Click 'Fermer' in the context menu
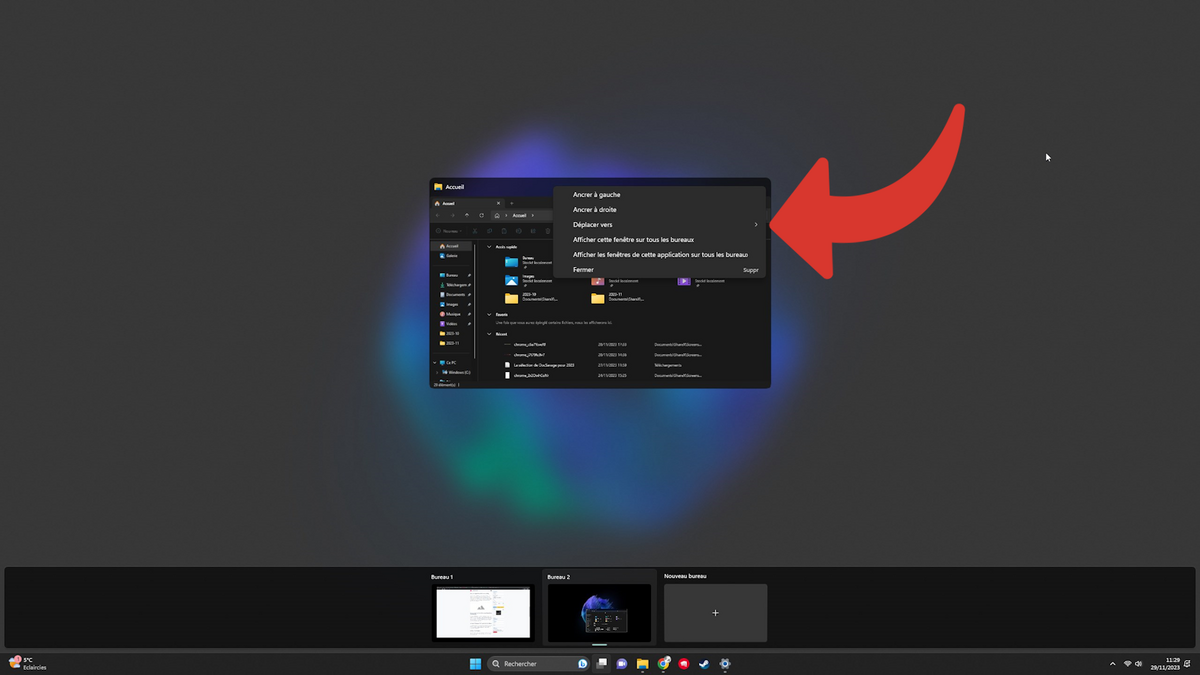1200x675 pixels. tap(660, 270)
